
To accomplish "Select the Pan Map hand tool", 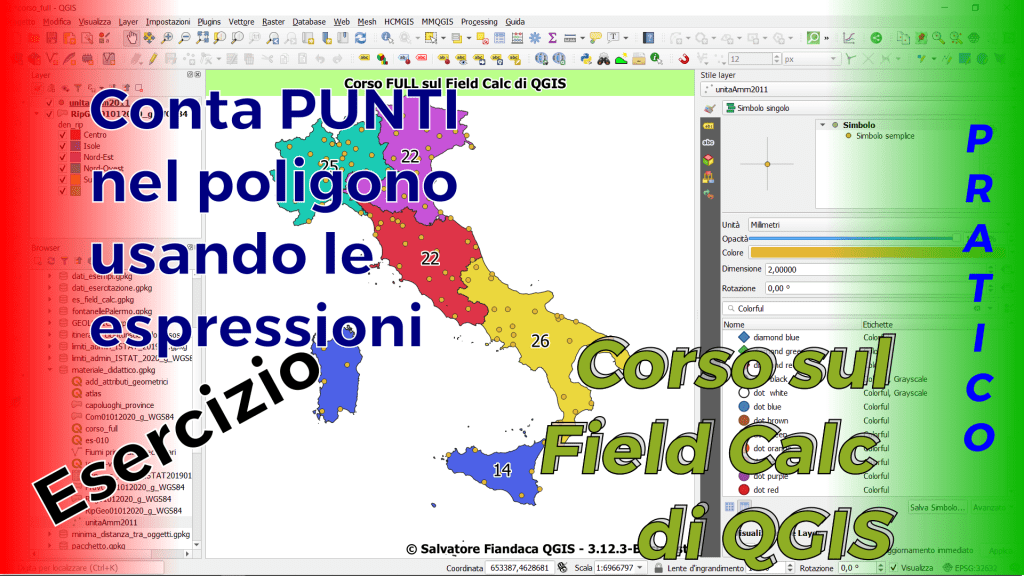I will (131, 38).
